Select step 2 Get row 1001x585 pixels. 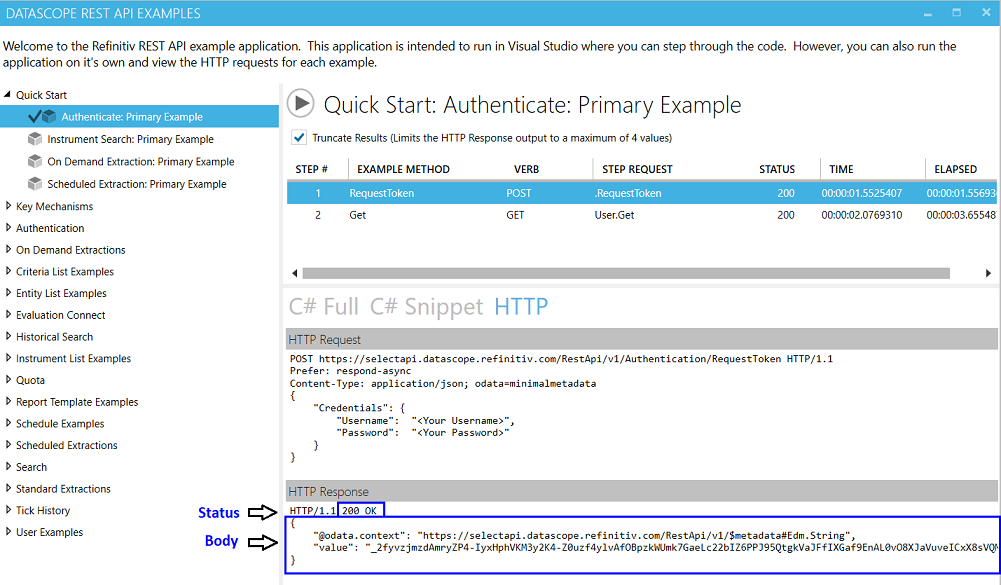click(642, 215)
